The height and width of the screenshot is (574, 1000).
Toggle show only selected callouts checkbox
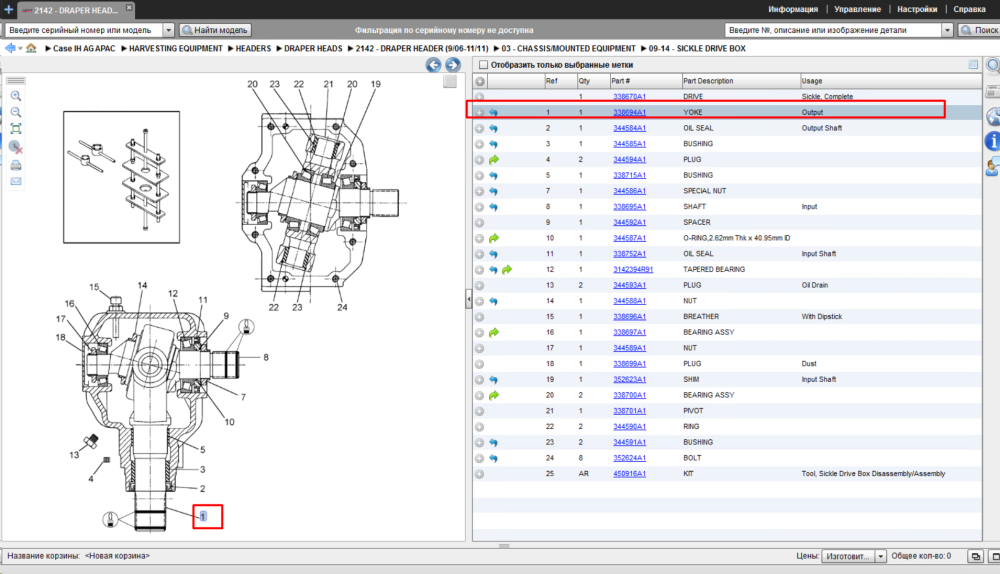point(483,65)
